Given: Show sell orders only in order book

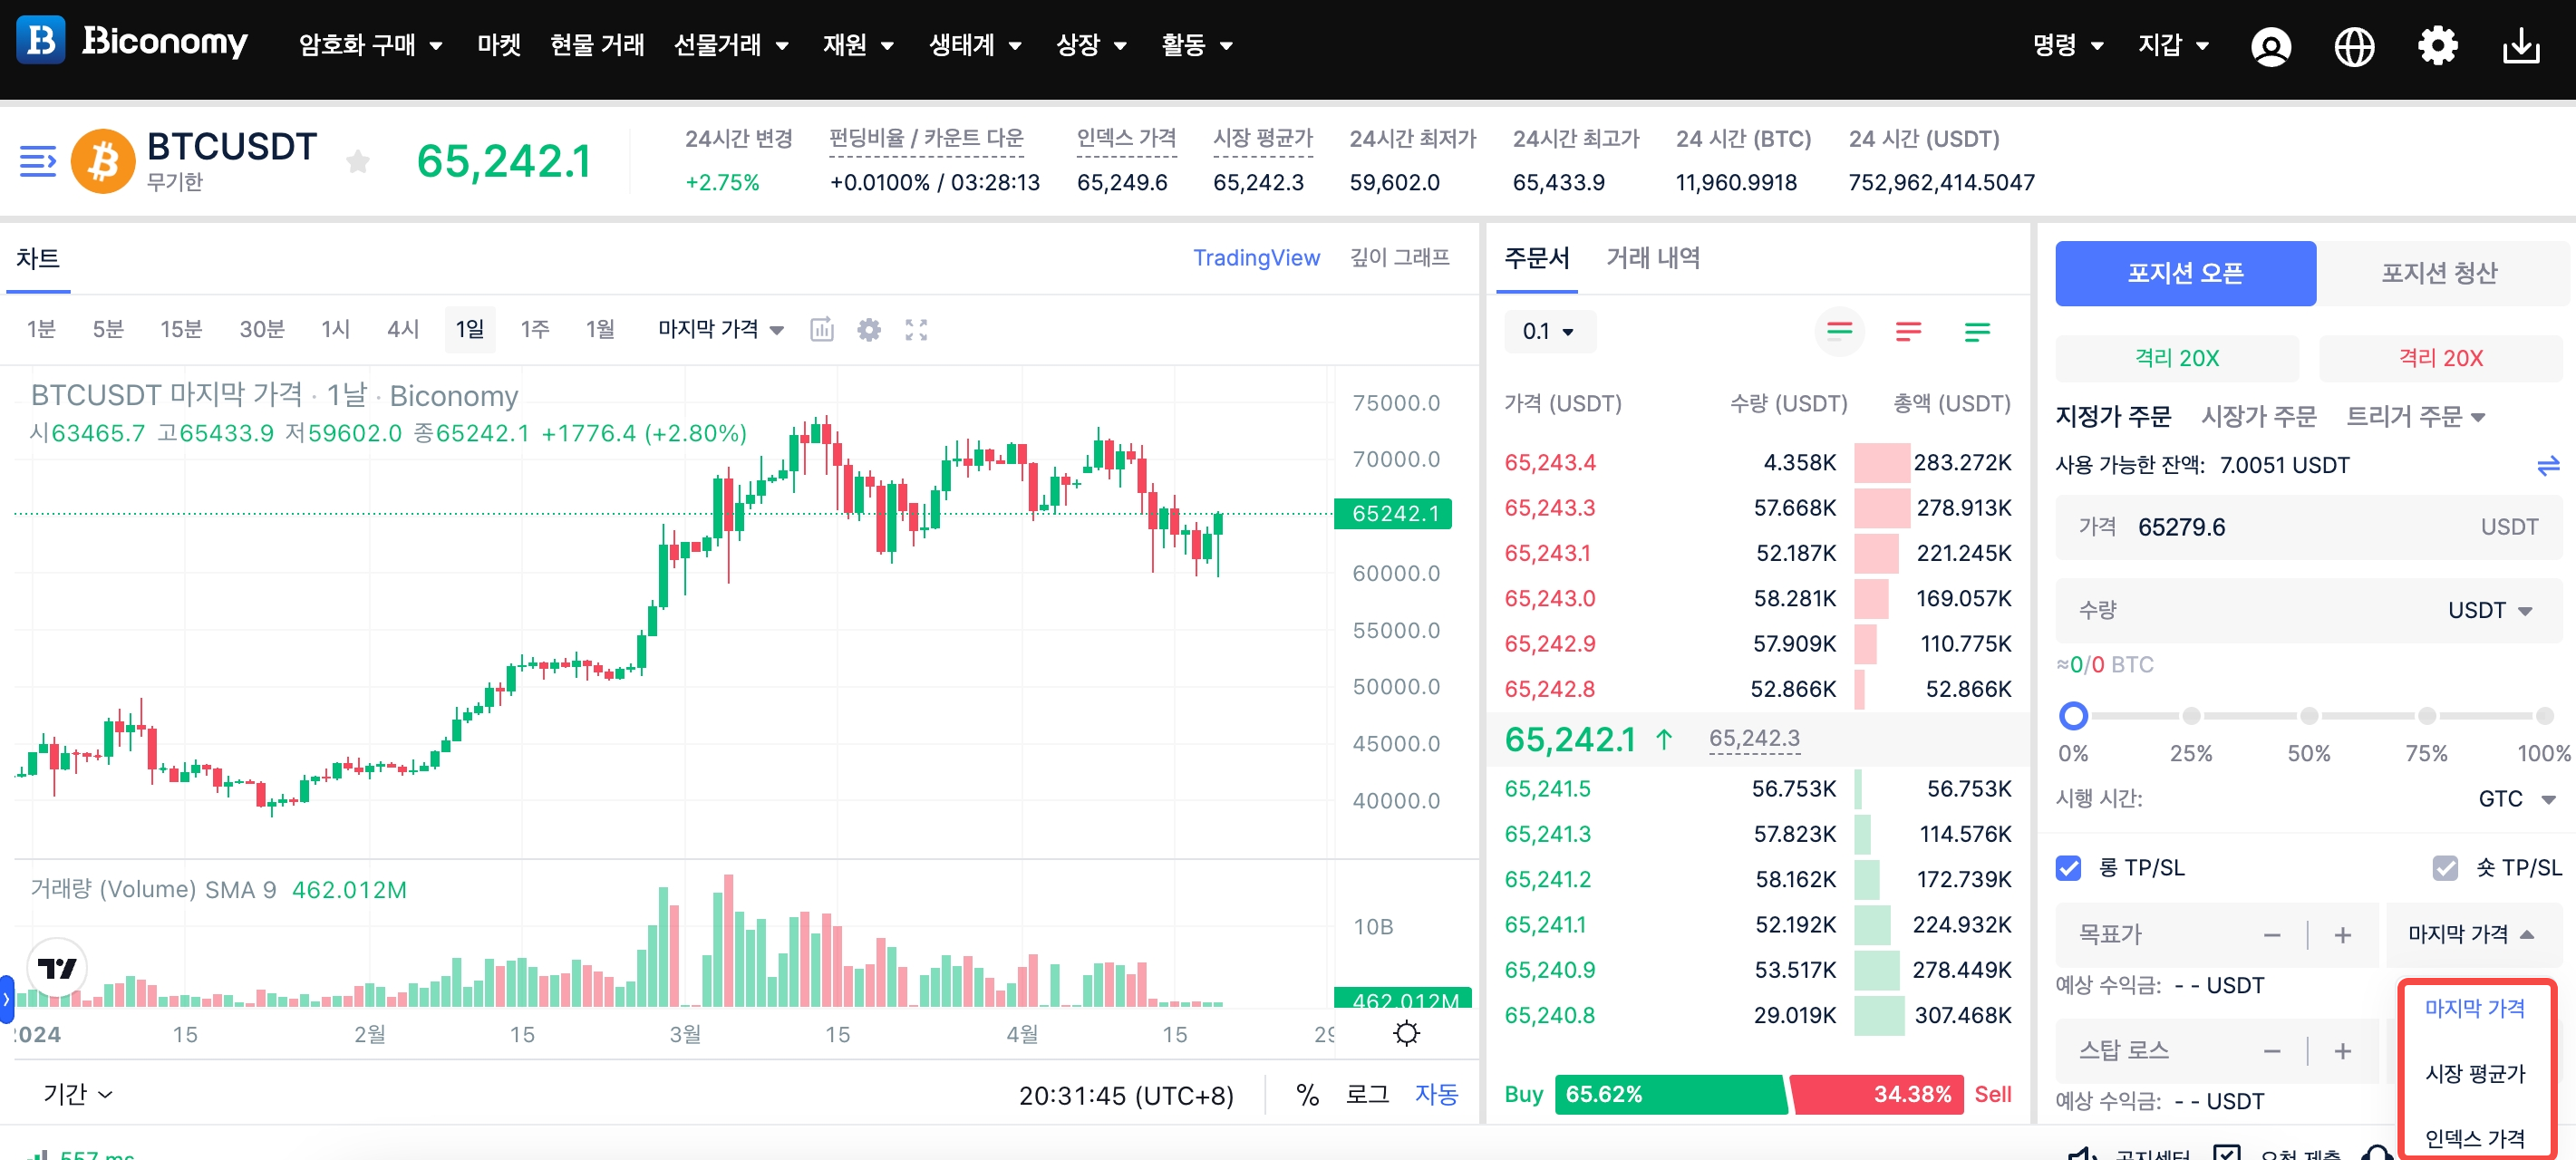Looking at the screenshot, I should pos(1907,332).
